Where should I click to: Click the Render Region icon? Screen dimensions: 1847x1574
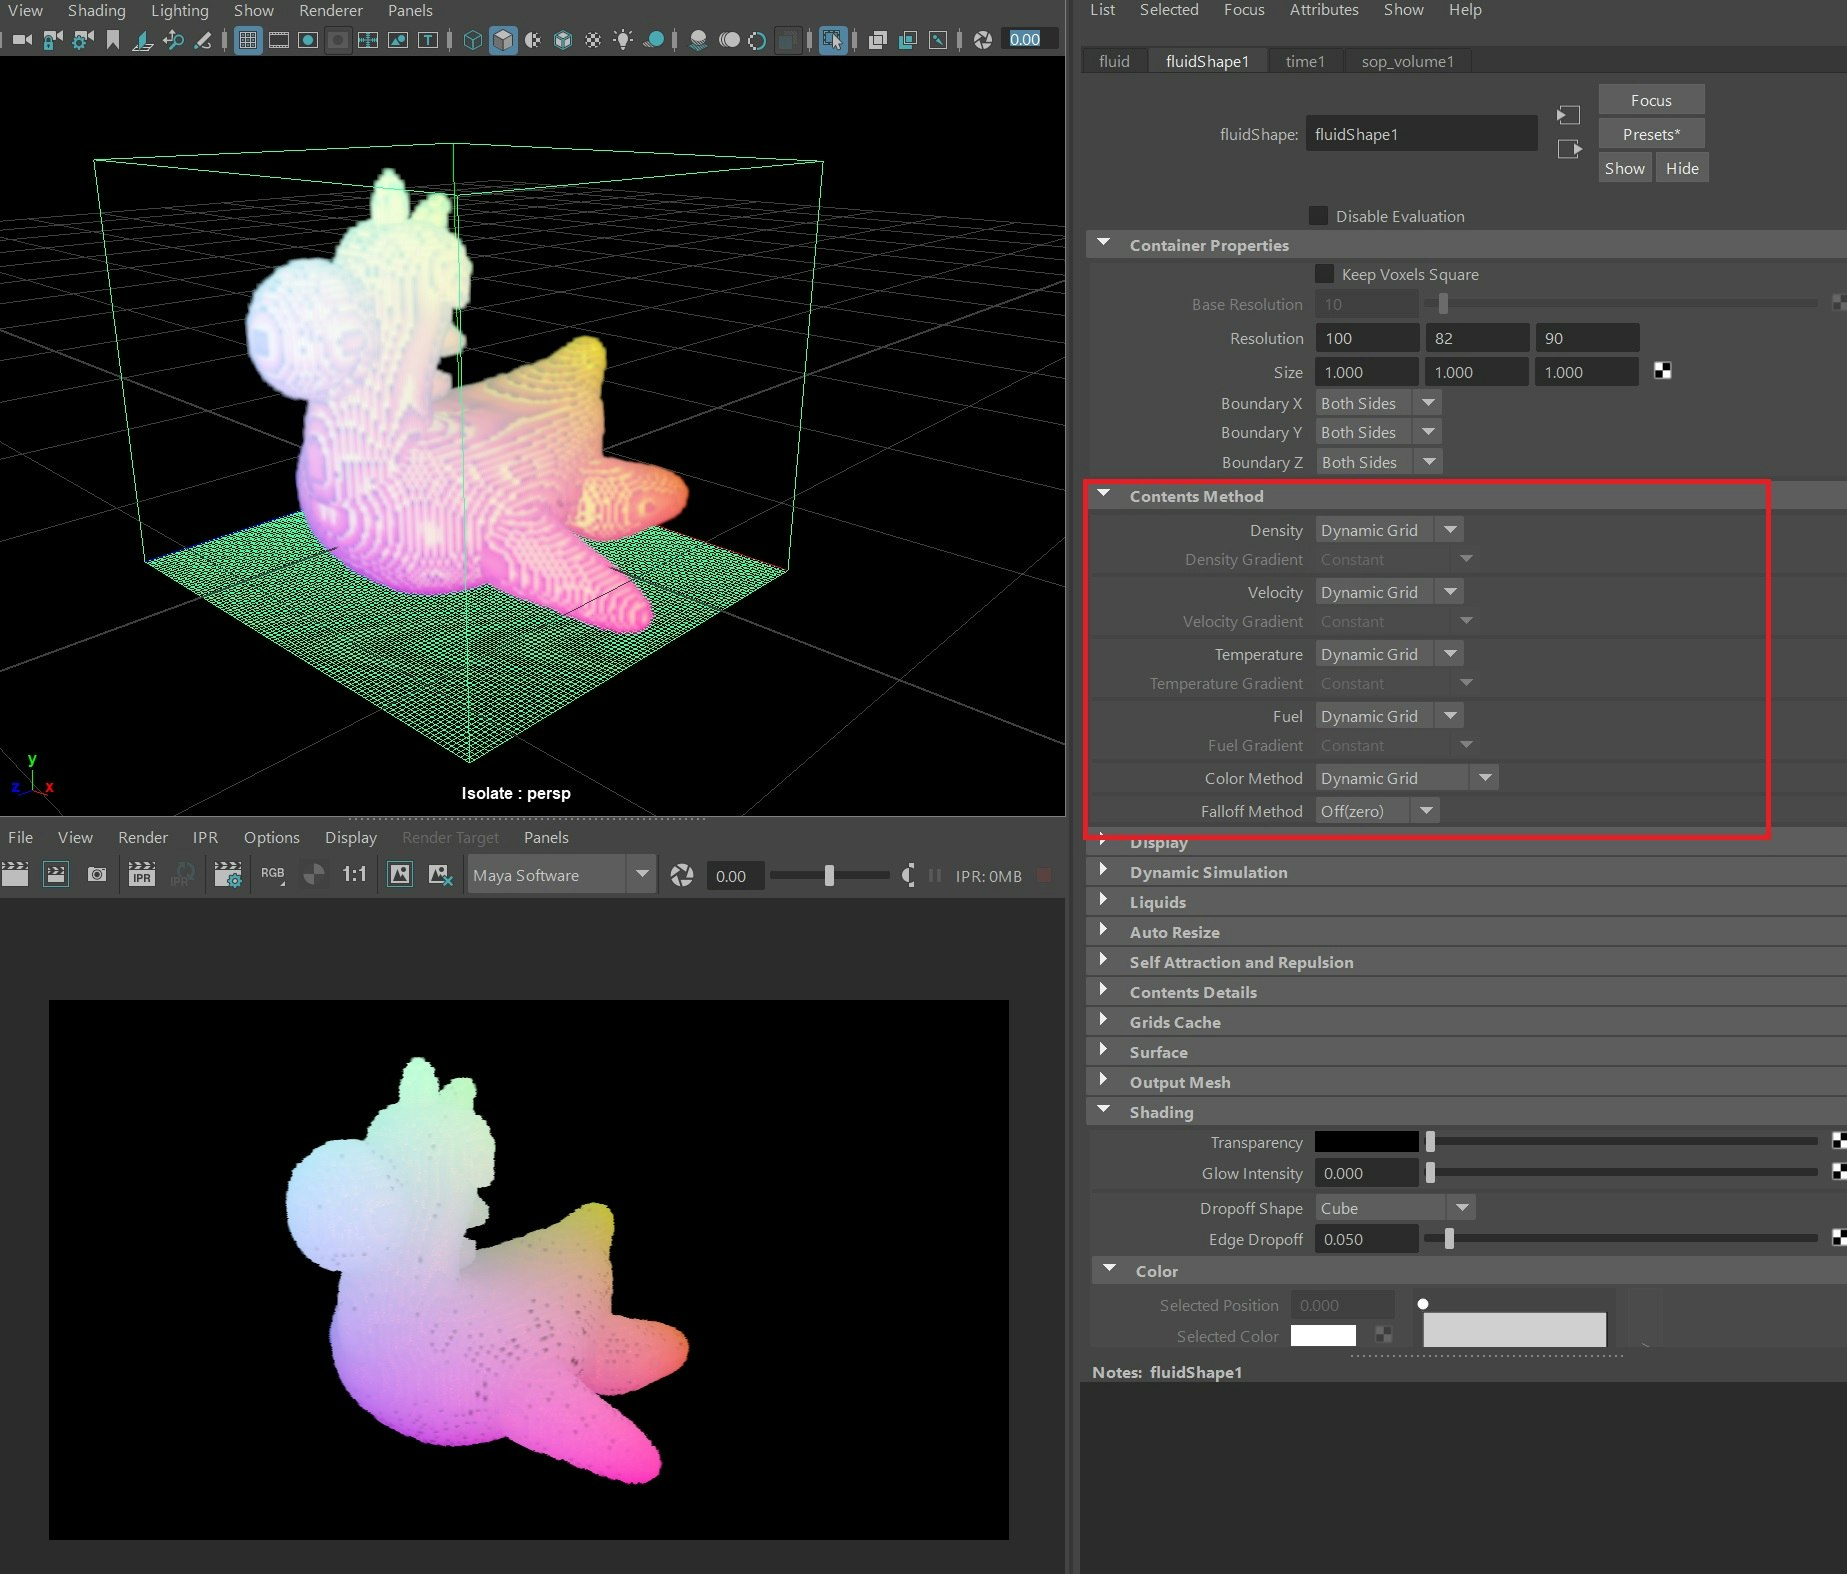56,875
